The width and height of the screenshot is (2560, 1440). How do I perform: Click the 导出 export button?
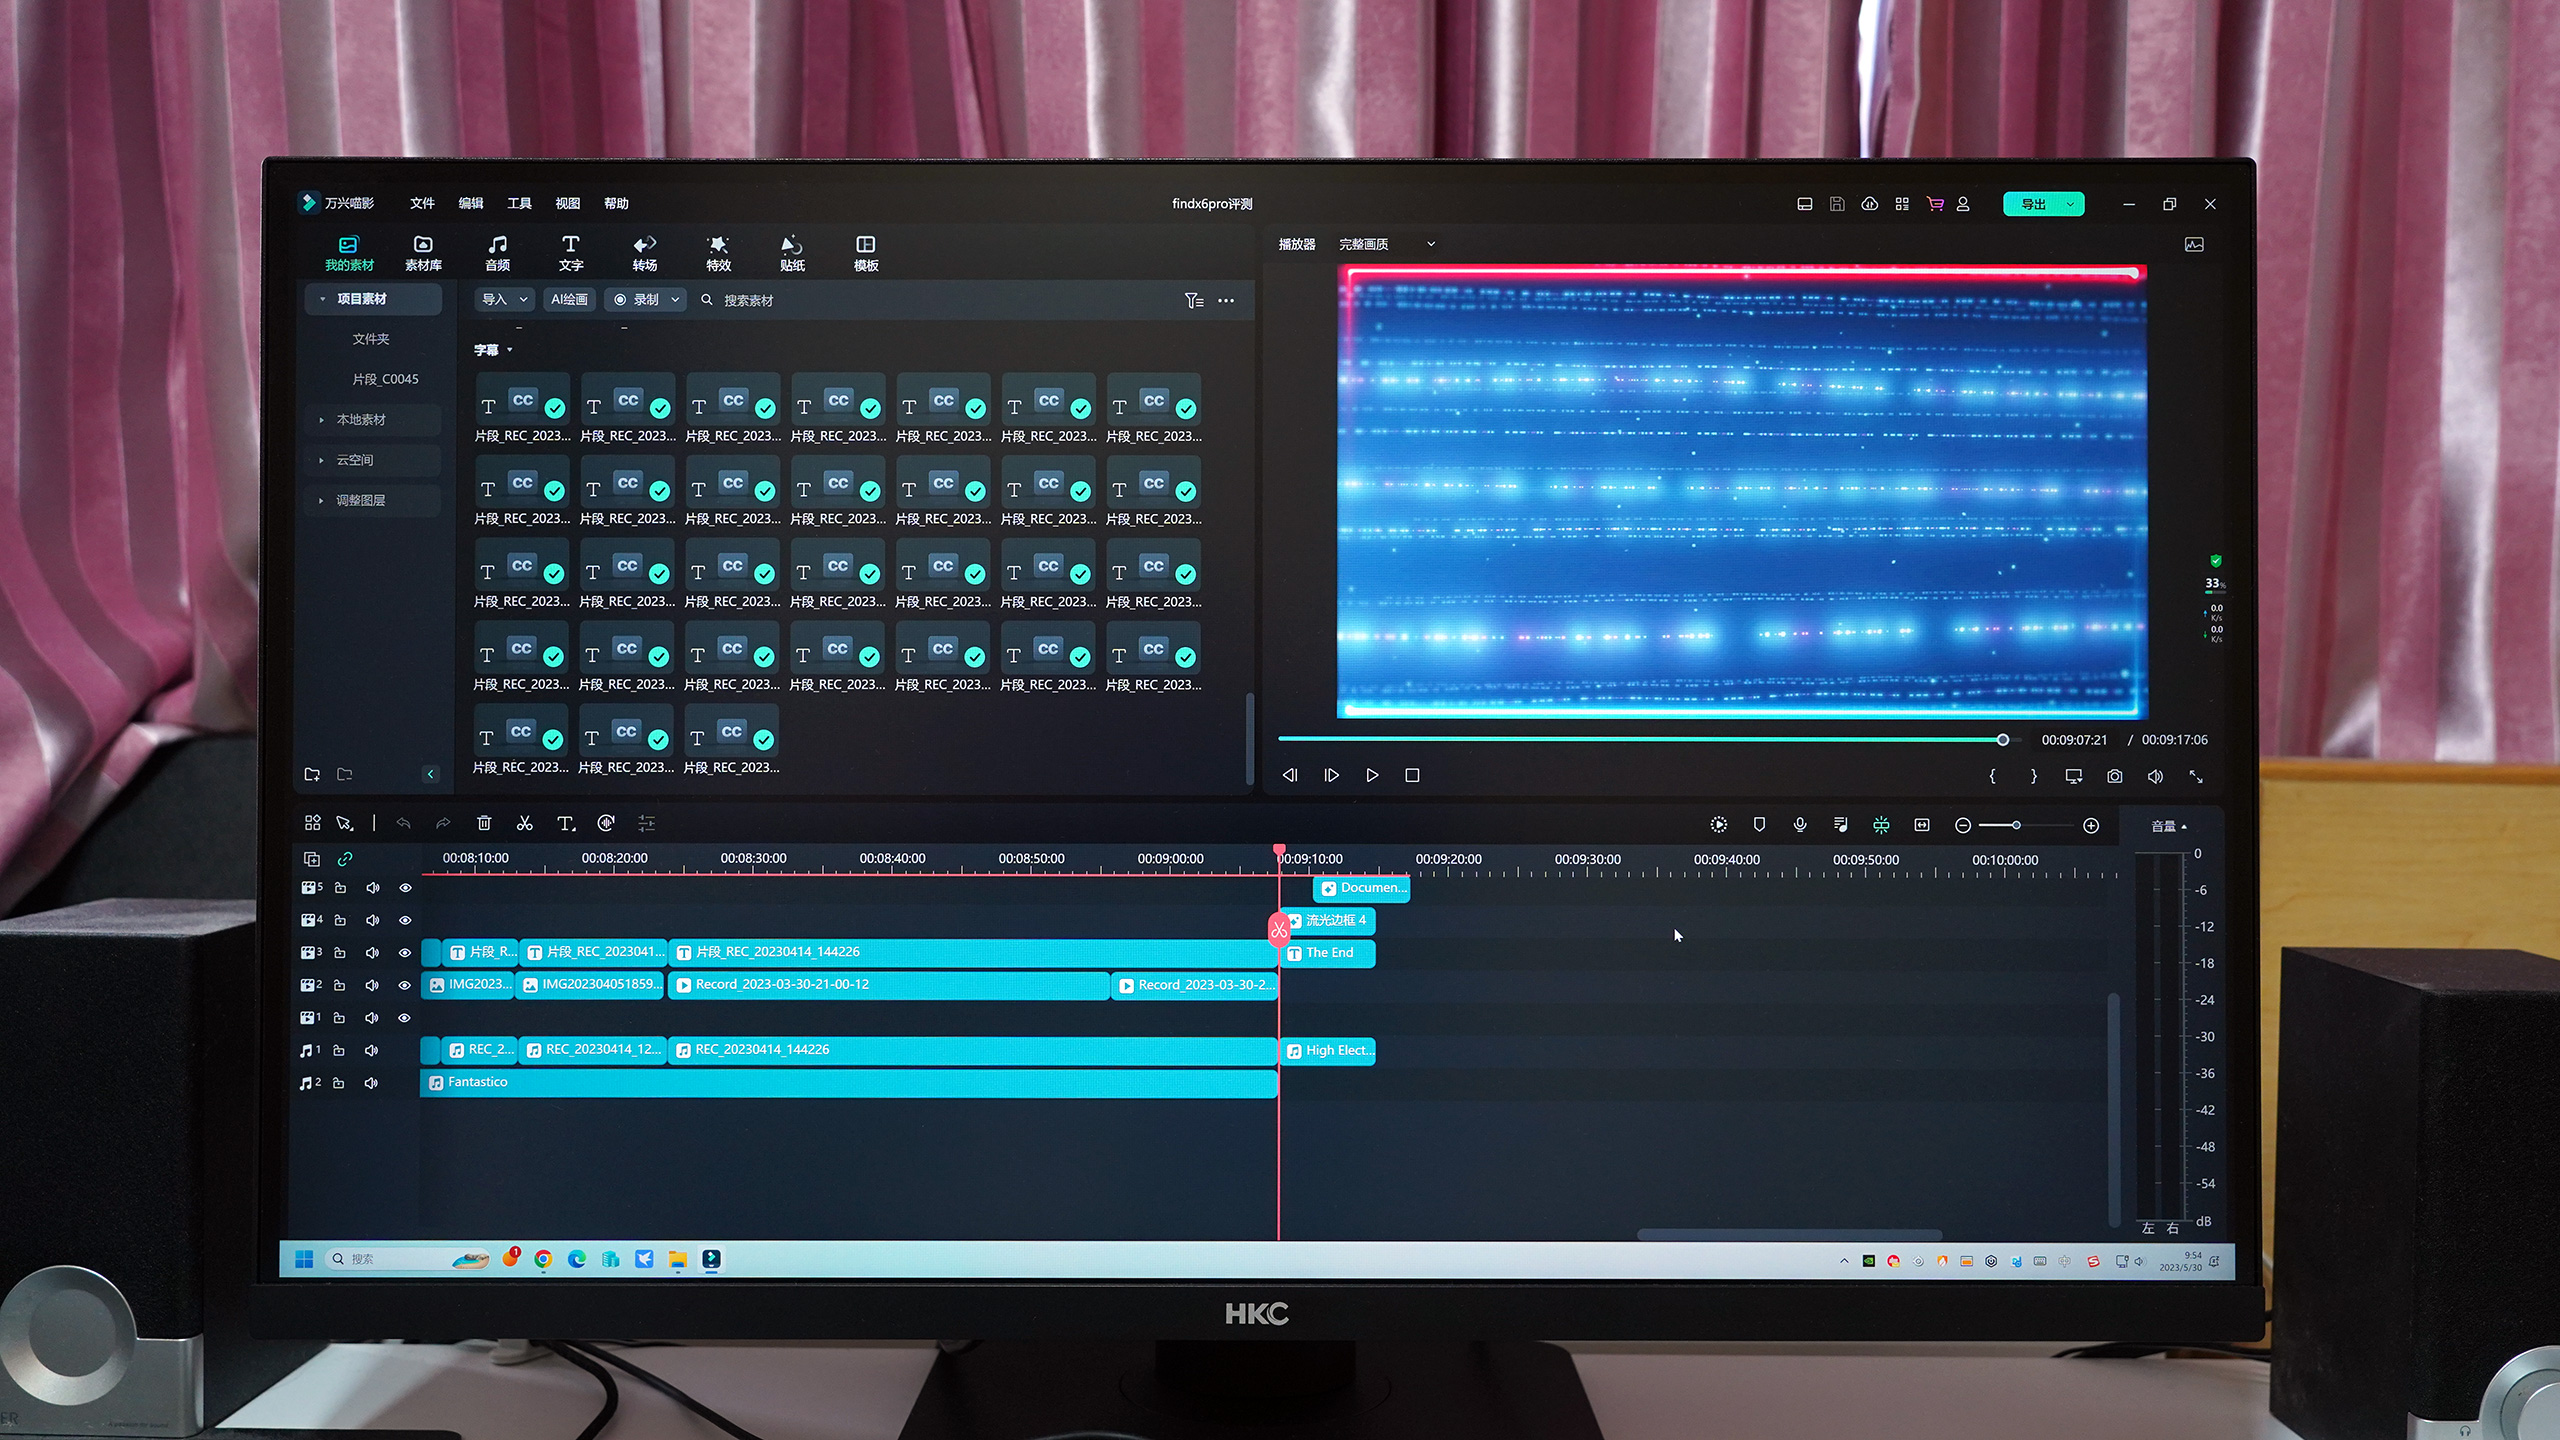coord(2033,204)
